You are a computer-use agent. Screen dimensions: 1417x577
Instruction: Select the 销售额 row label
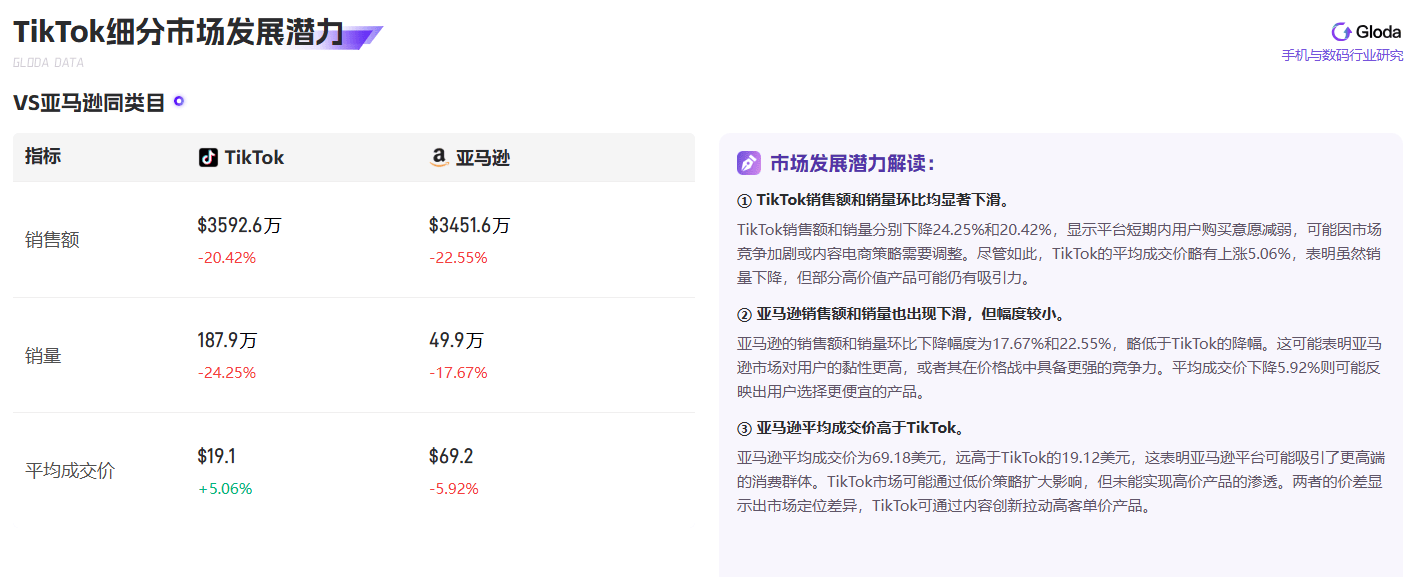[x=52, y=240]
